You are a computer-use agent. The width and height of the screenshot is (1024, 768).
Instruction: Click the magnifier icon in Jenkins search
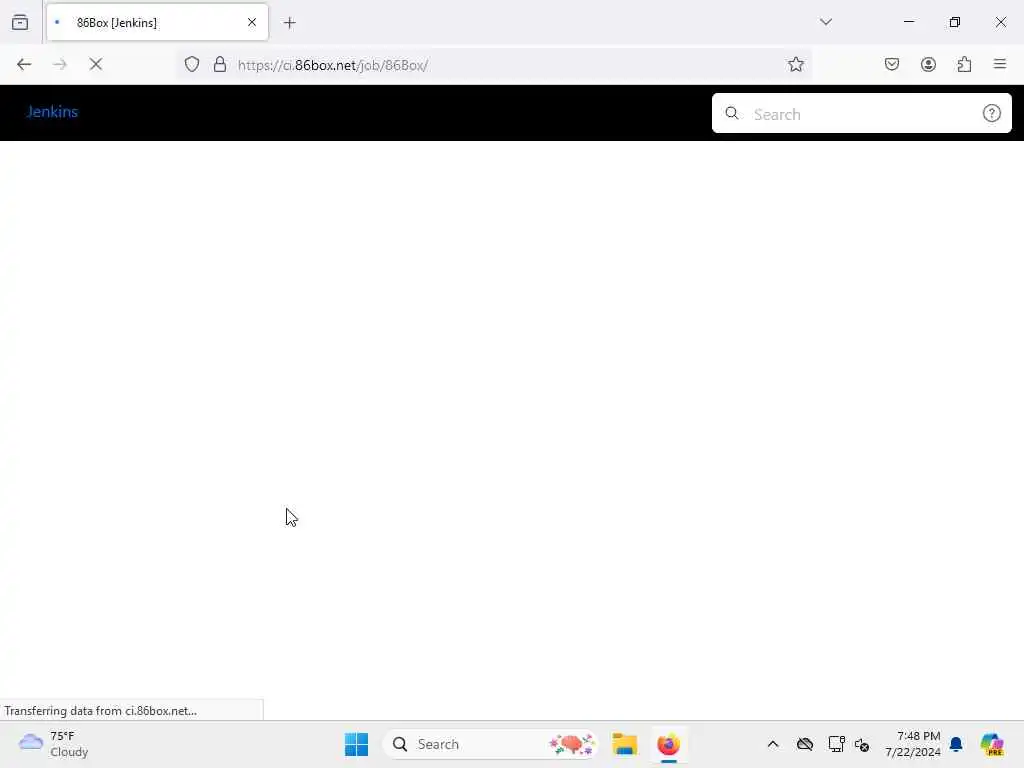pos(732,114)
